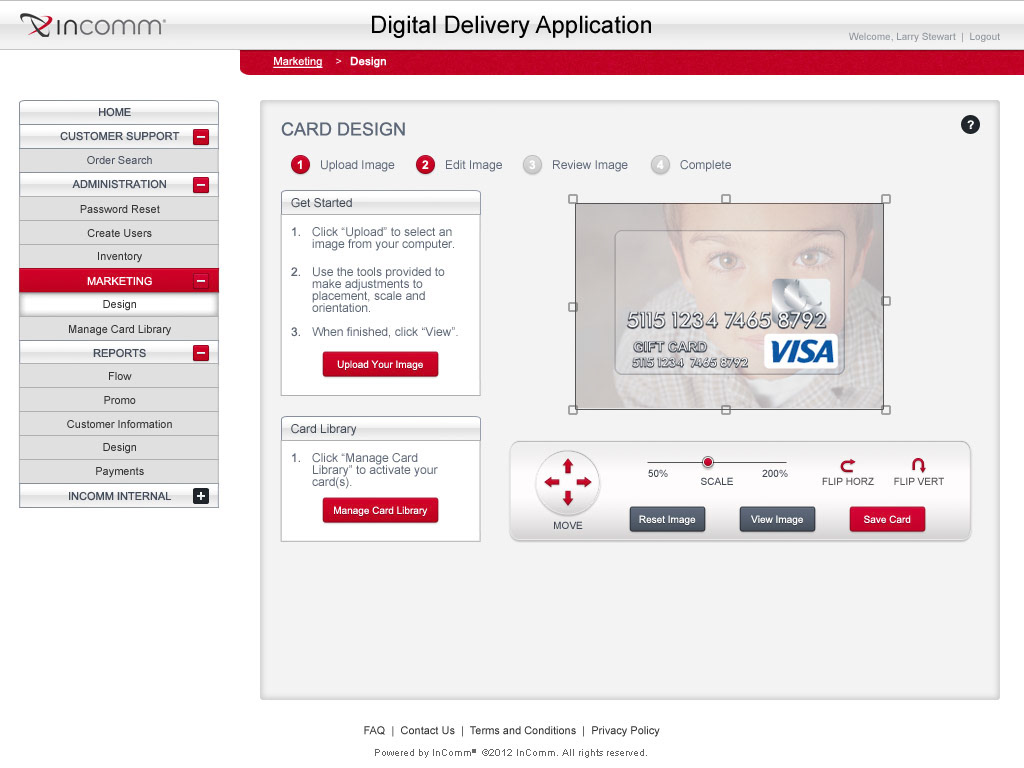Click the Design breadcrumb text
The image size is (1024, 768).
coord(368,61)
